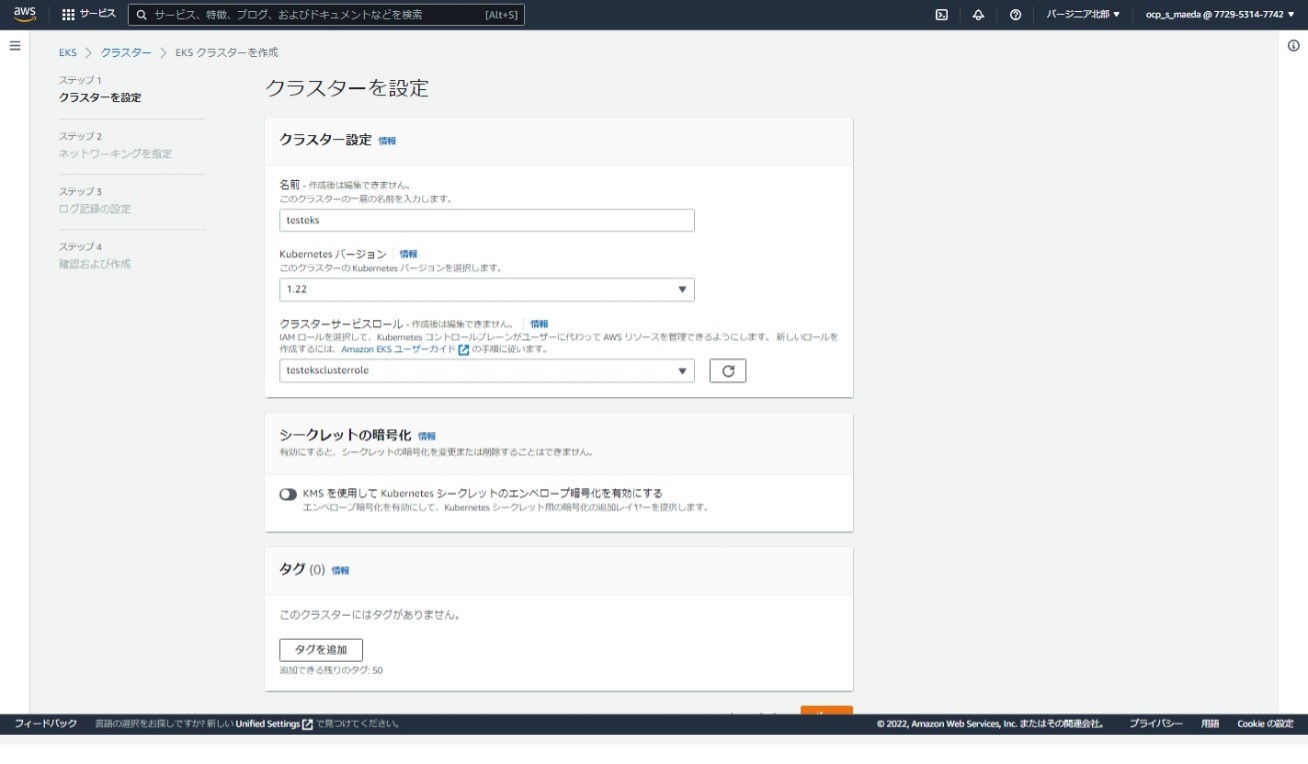Open the info panel icon at right edge
Viewport: 1308px width, 764px height.
pyautogui.click(x=1294, y=46)
